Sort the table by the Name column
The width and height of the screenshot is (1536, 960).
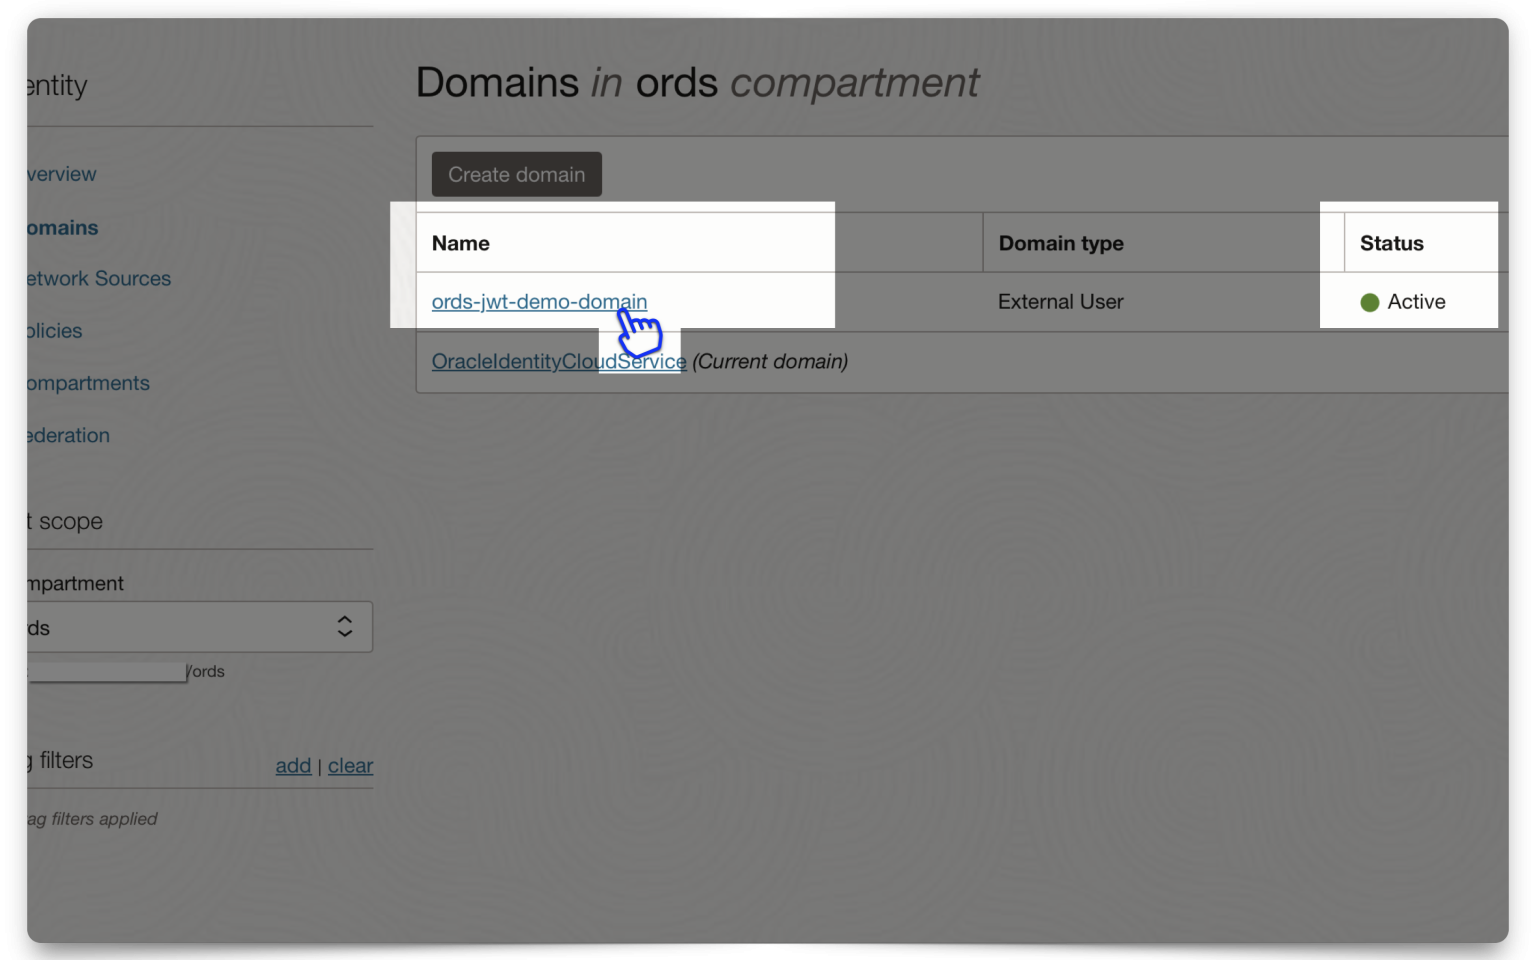point(460,242)
